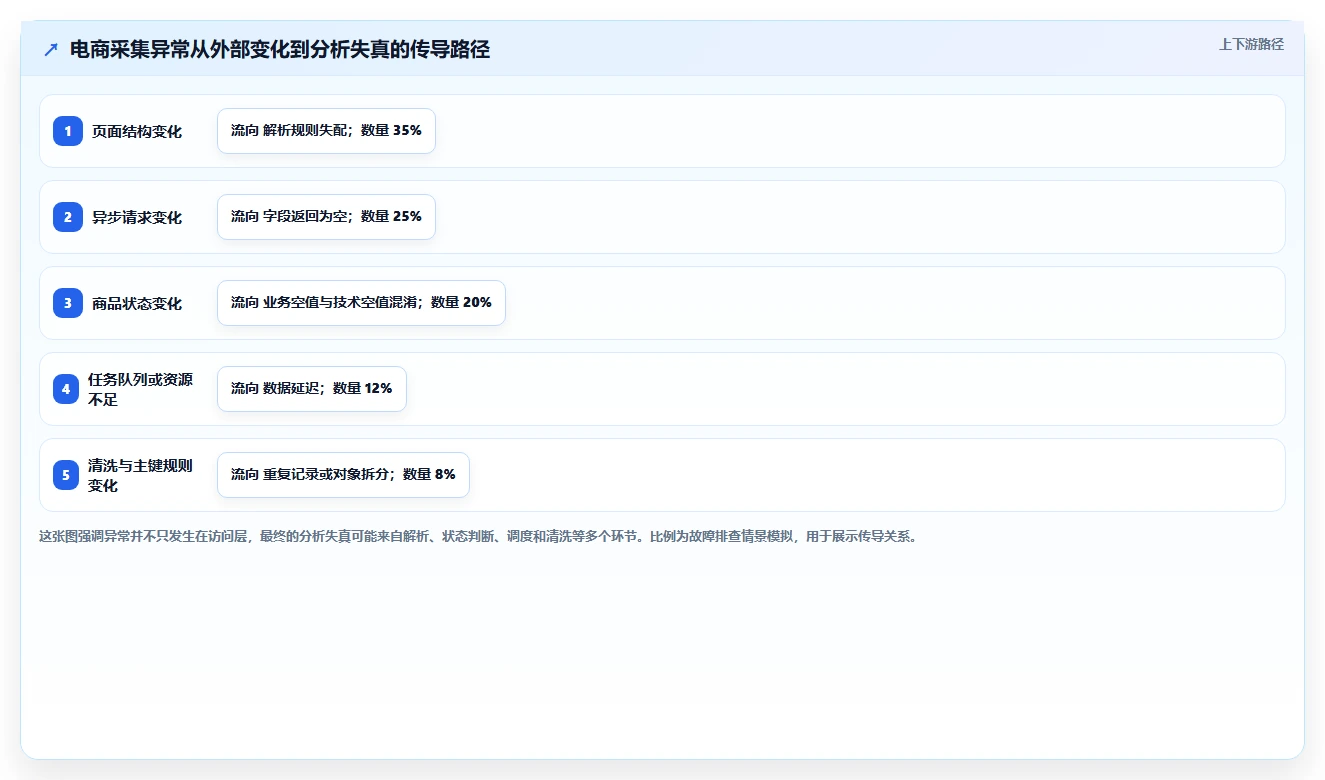Select number badge 5 for 清洗与主键规则变化
This screenshot has height=780, width=1325.
click(66, 475)
